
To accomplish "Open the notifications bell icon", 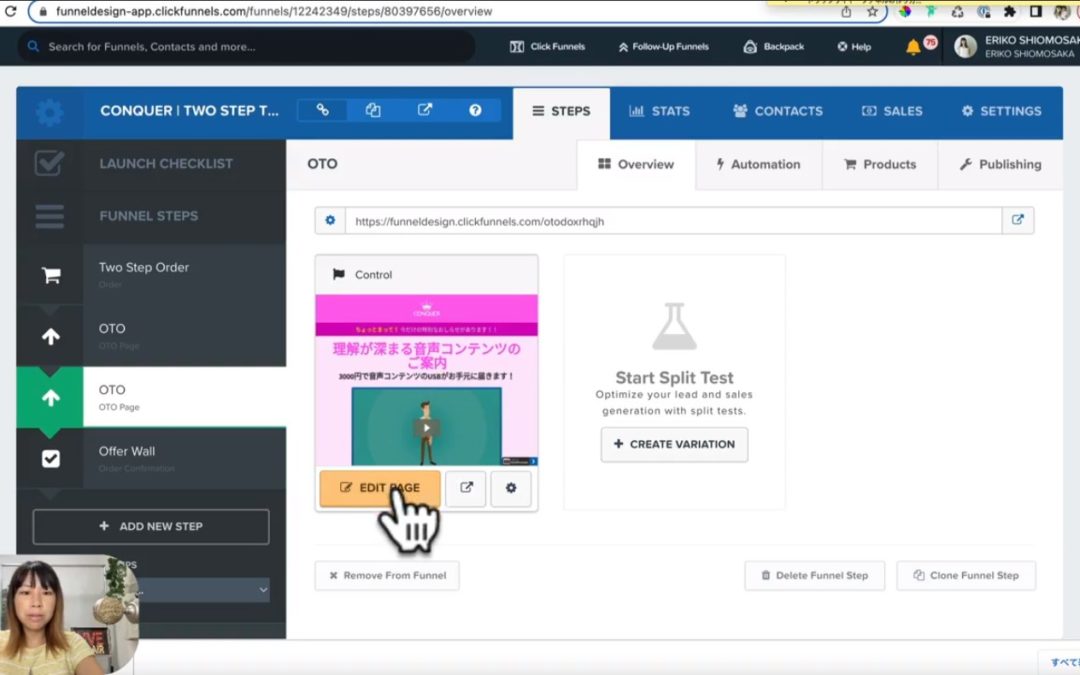I will pyautogui.click(x=913, y=47).
